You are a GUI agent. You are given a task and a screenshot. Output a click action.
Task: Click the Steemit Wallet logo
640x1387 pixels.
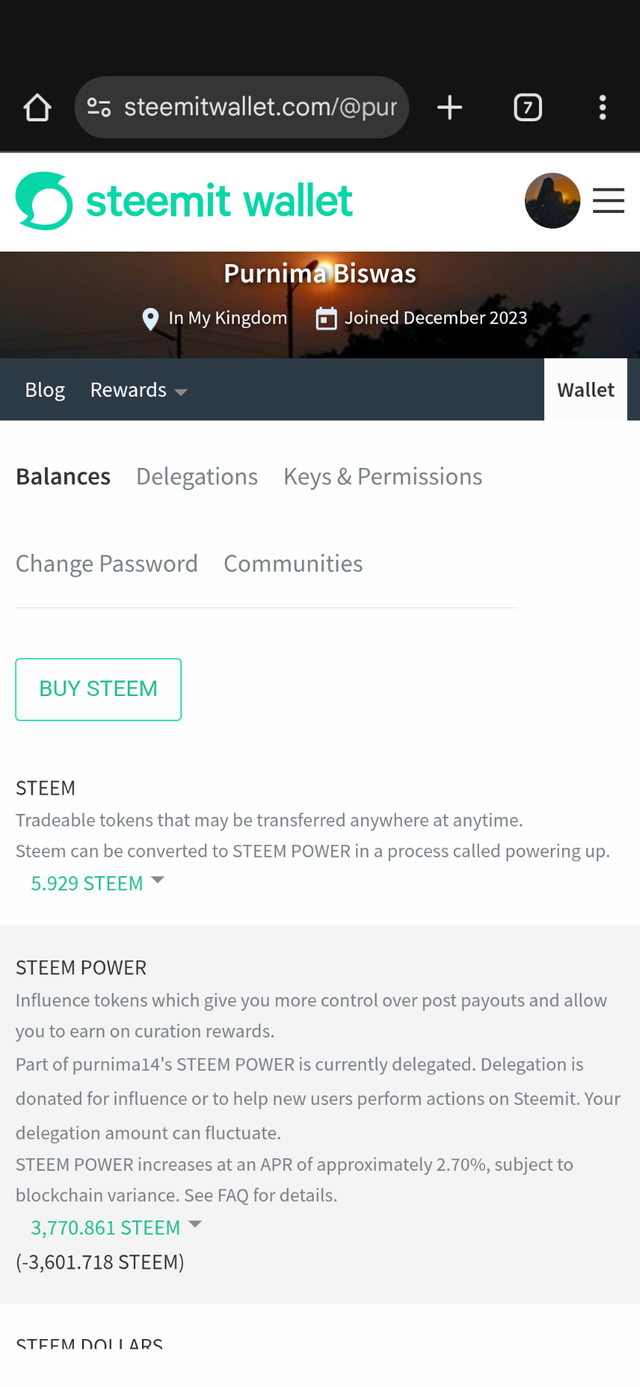click(184, 201)
